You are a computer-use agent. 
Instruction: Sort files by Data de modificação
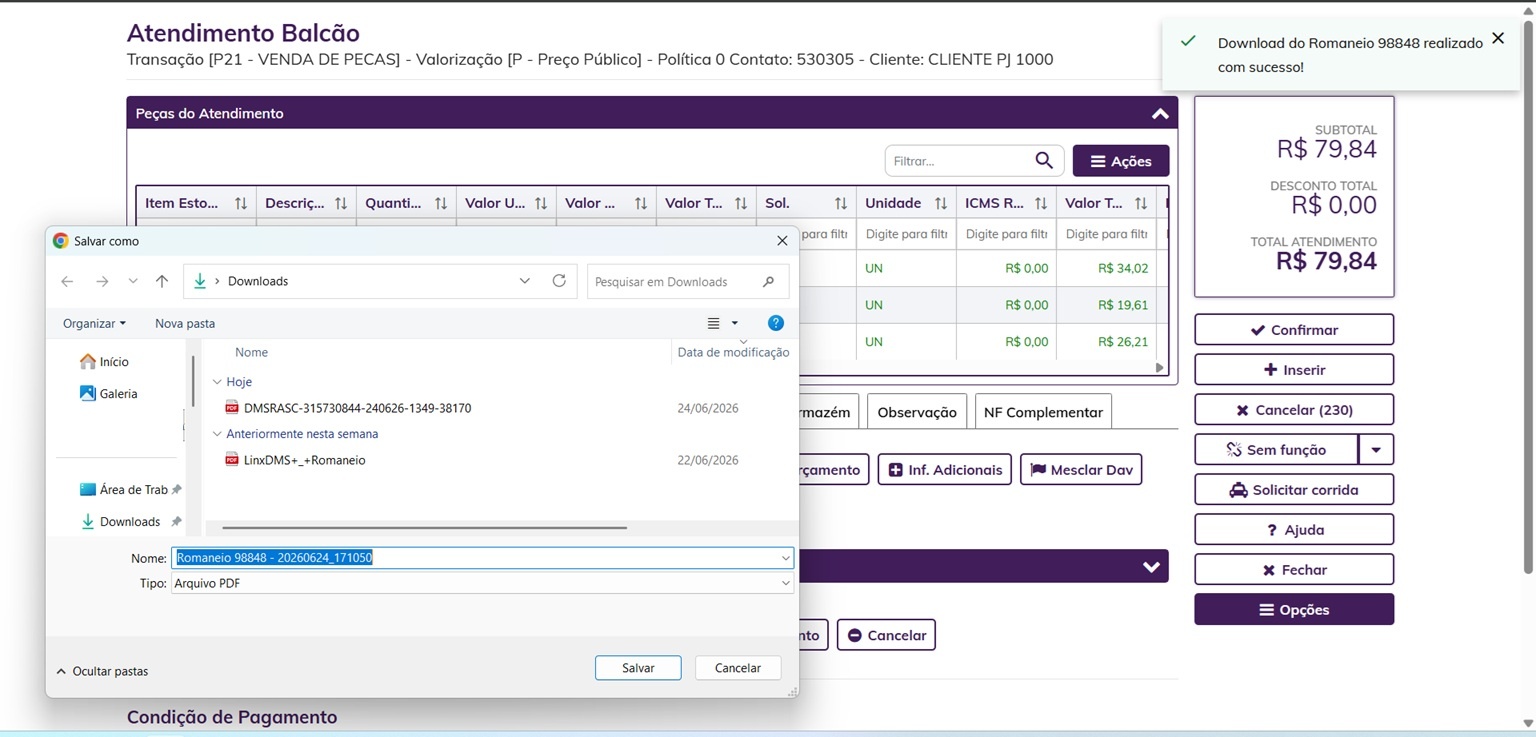click(733, 352)
